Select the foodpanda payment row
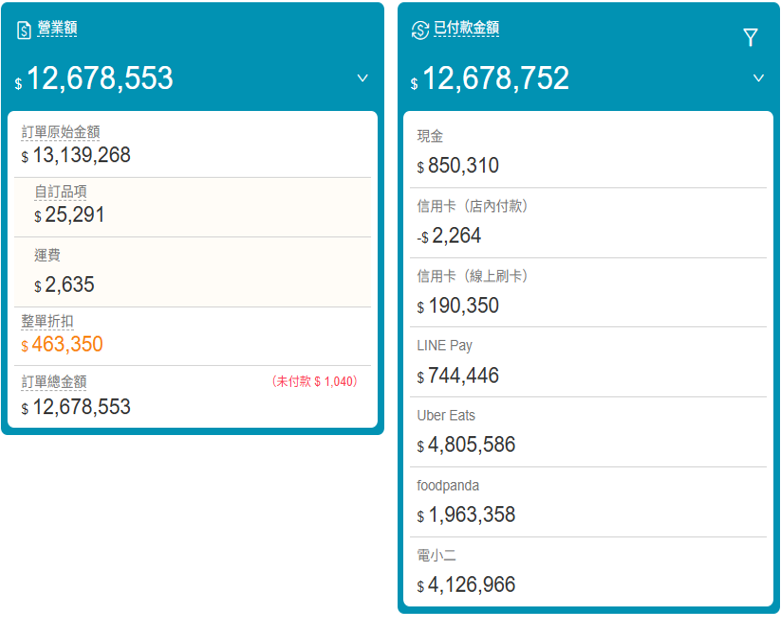782x618 pixels. point(587,501)
